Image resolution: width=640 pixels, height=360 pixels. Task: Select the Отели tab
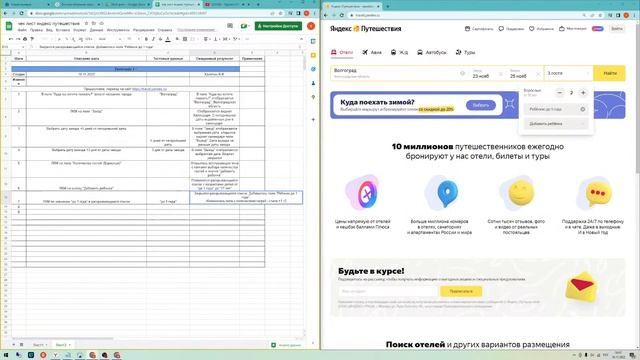[342, 52]
